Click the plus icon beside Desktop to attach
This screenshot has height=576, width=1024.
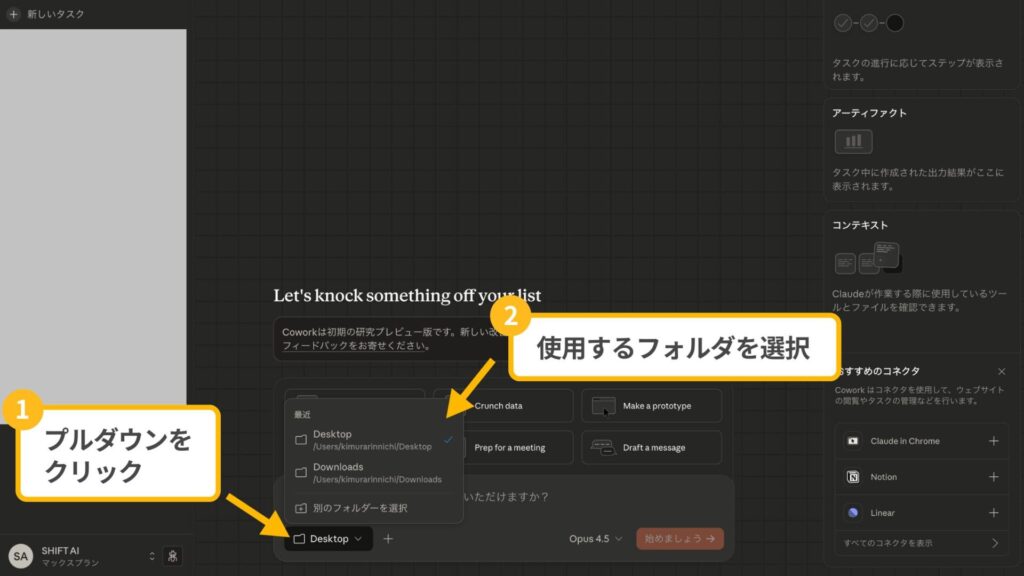(x=388, y=538)
